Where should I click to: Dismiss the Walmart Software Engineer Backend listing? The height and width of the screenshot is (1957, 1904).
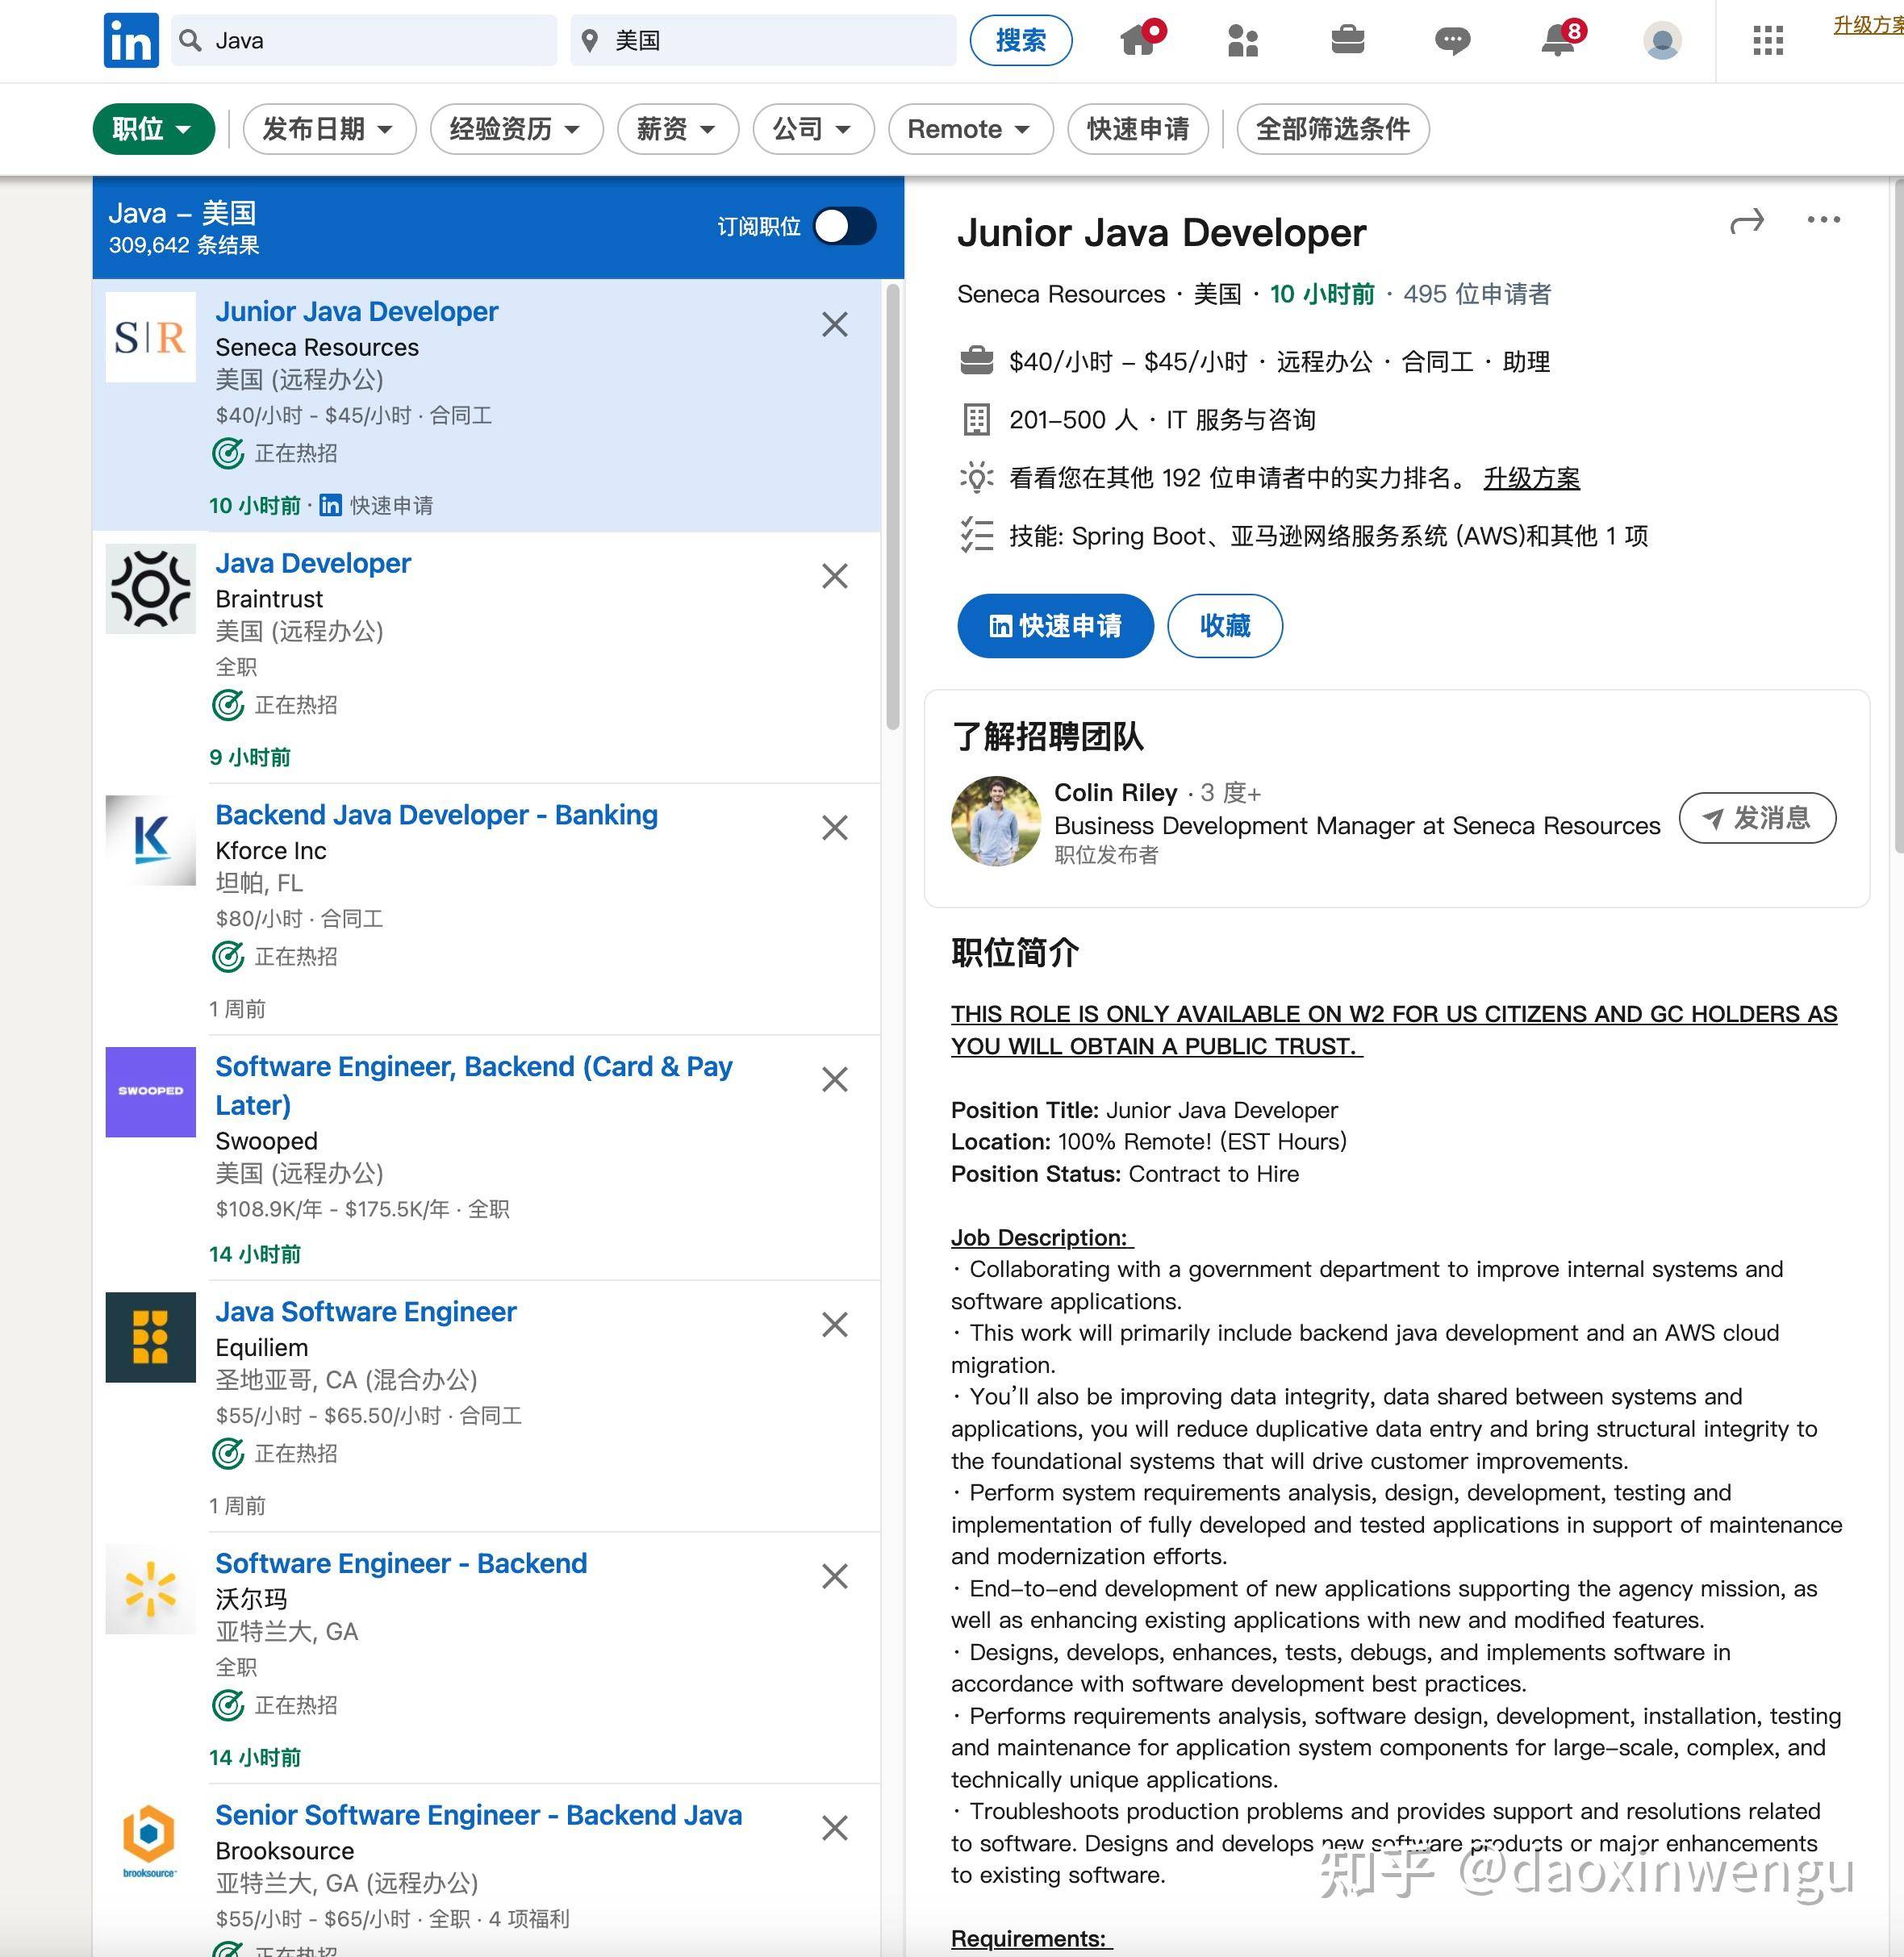(835, 1576)
